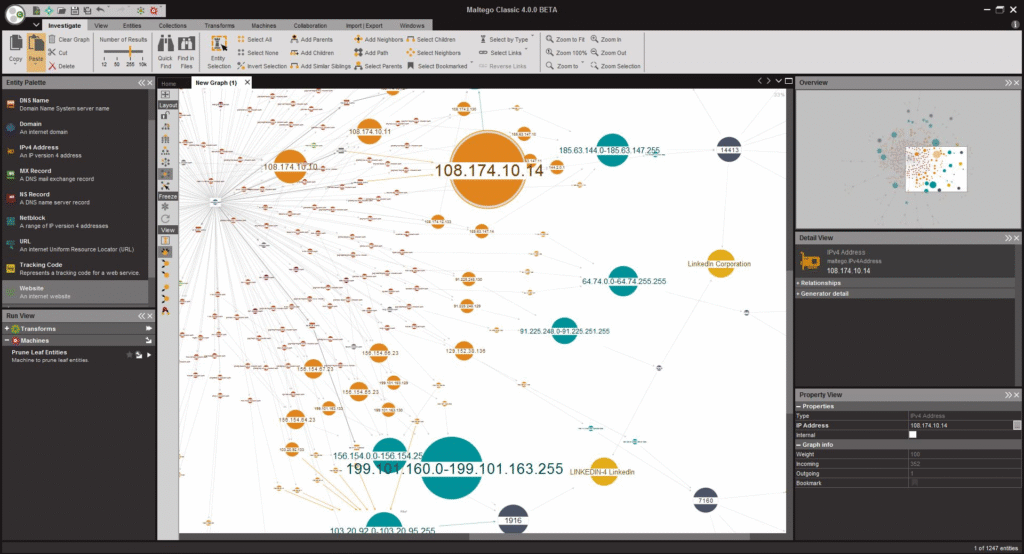Collapse the Properties section in Property View
The image size is (1024, 554).
click(x=799, y=406)
